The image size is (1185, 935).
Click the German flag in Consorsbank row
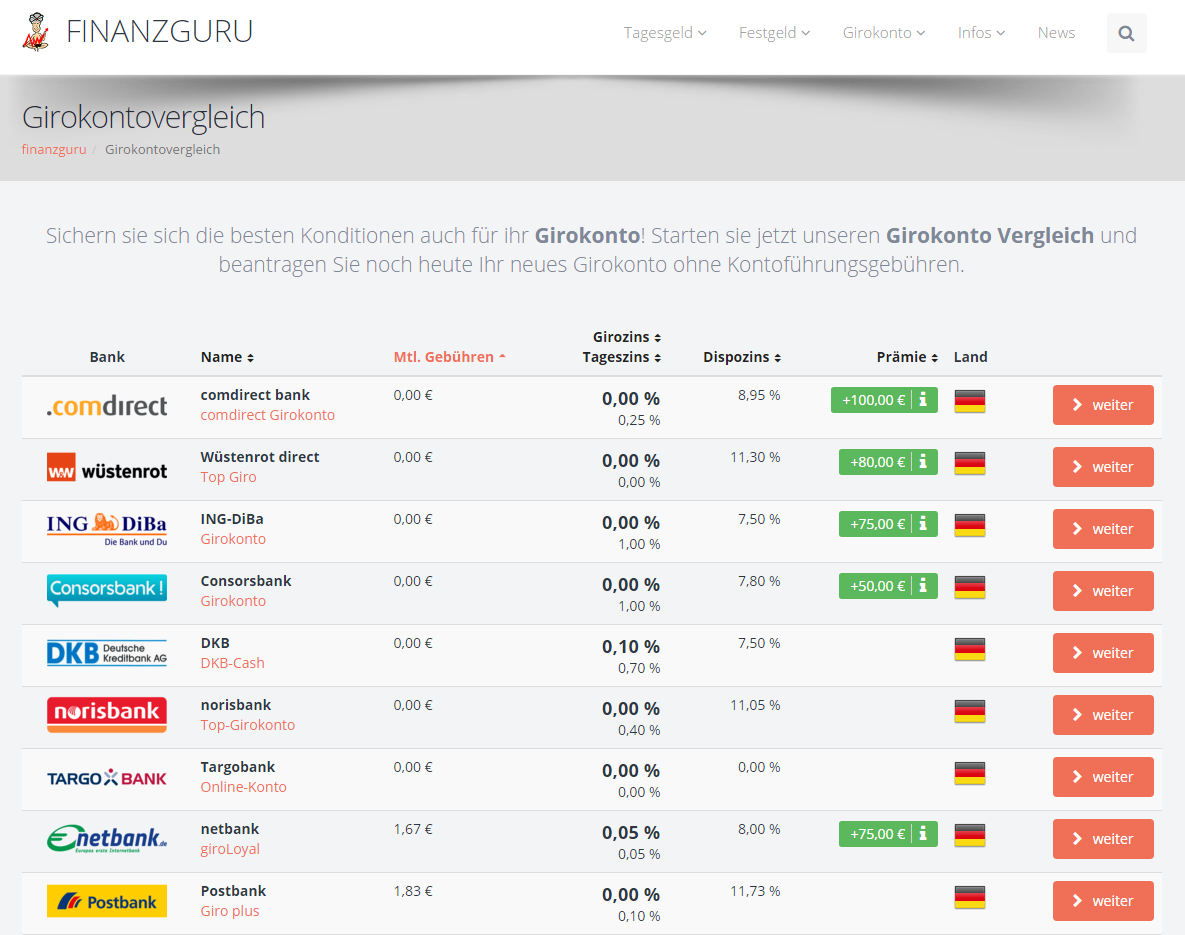click(x=970, y=587)
